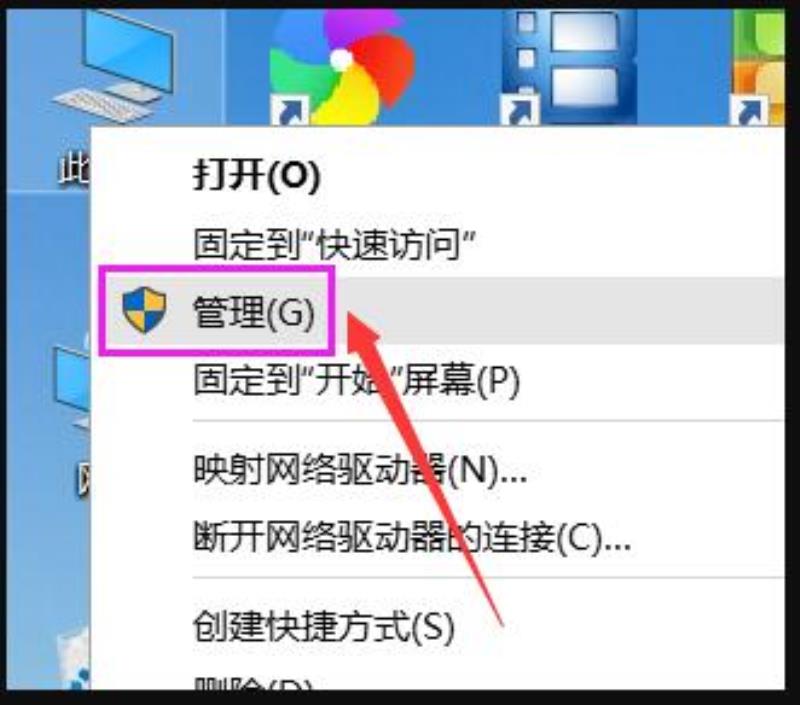The image size is (800, 705).
Task: Select the green and orange shortcut icon
Action: tap(758, 66)
